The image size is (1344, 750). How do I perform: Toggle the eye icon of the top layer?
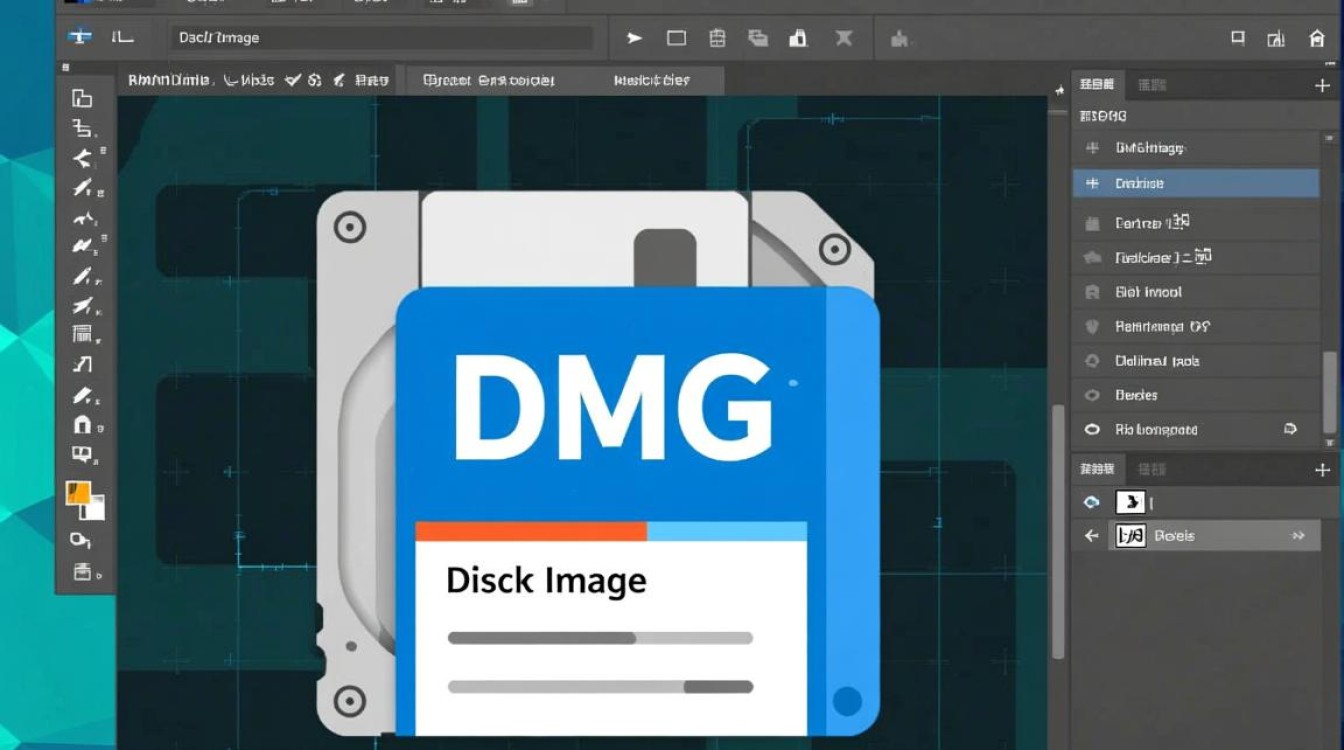(1091, 502)
